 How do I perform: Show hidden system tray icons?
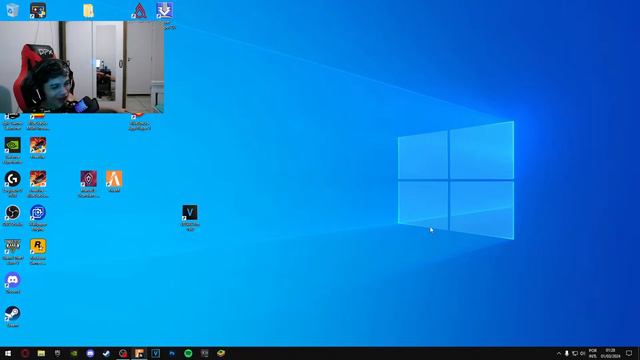tap(559, 353)
